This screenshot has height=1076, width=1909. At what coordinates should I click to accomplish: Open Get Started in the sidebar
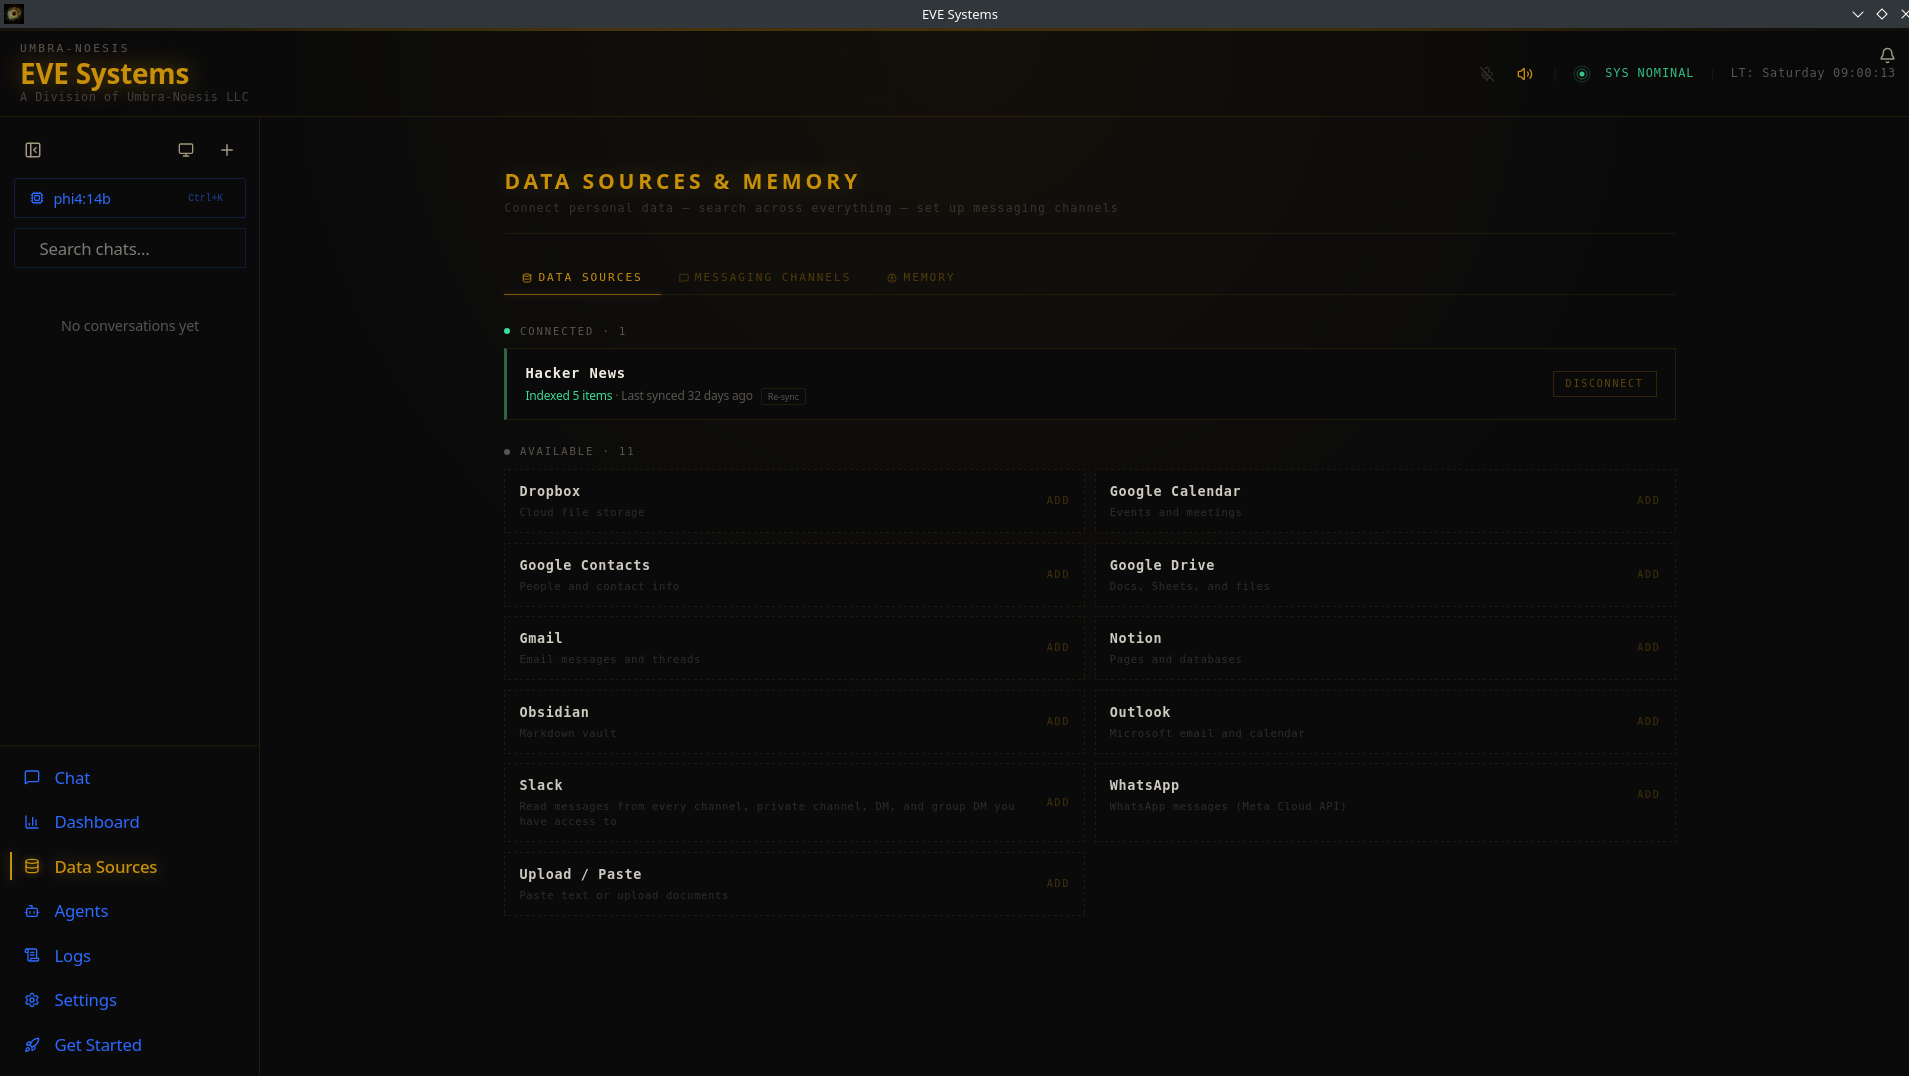click(98, 1045)
